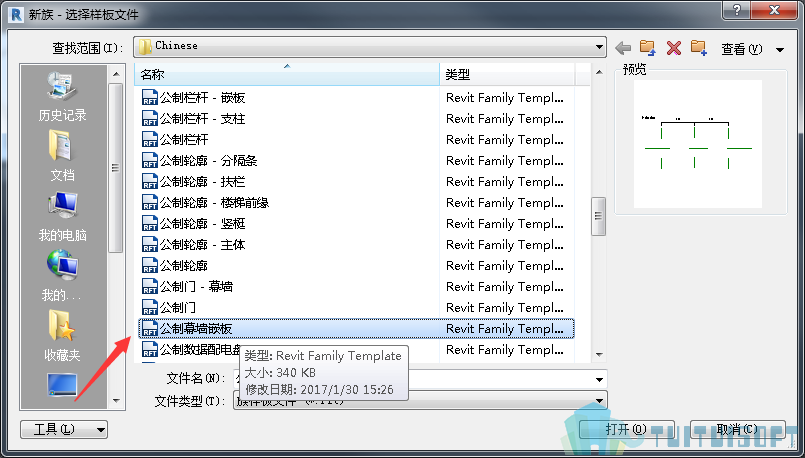Select RFT icon of 公制栏杆
Viewport: 805px width, 458px height.
(x=149, y=139)
